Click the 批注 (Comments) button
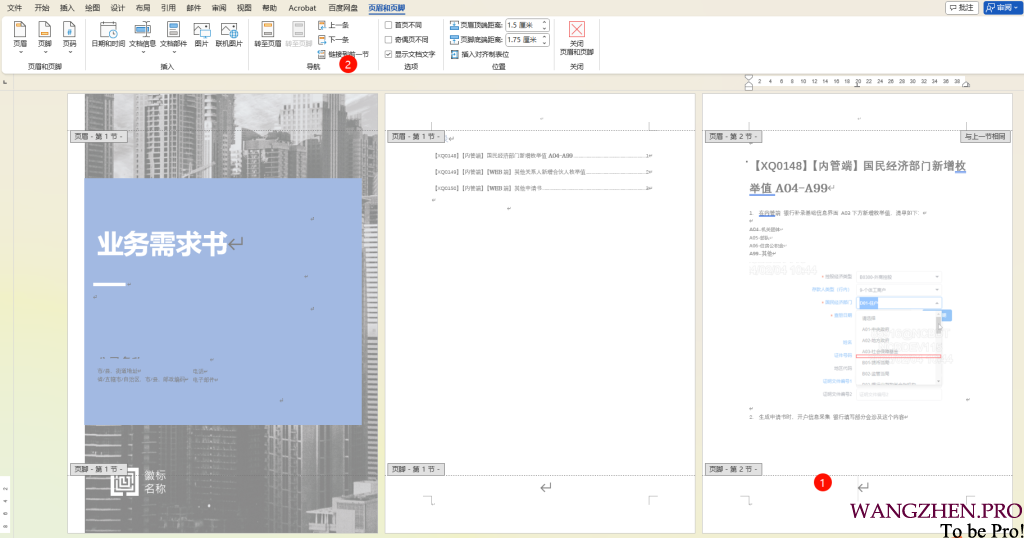The width and height of the screenshot is (1024, 538). tap(961, 7)
